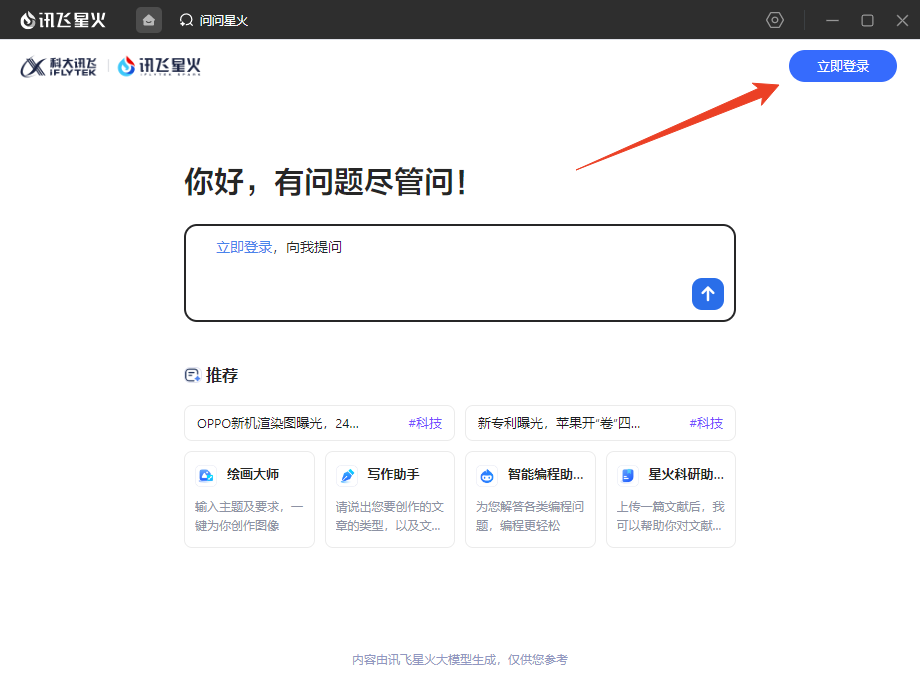Click the 智能编程助手 robot icon
Screen dimensions: 920x680
point(487,475)
